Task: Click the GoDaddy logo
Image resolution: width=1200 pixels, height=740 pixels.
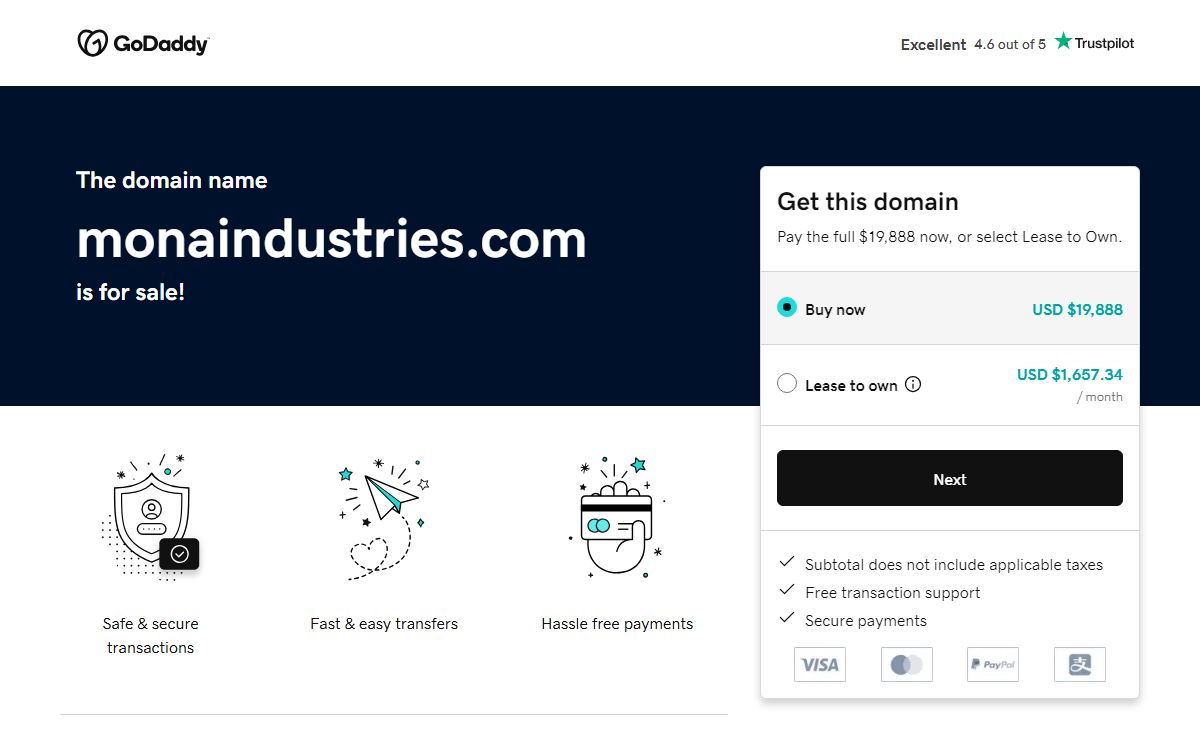Action: pyautogui.click(x=143, y=43)
